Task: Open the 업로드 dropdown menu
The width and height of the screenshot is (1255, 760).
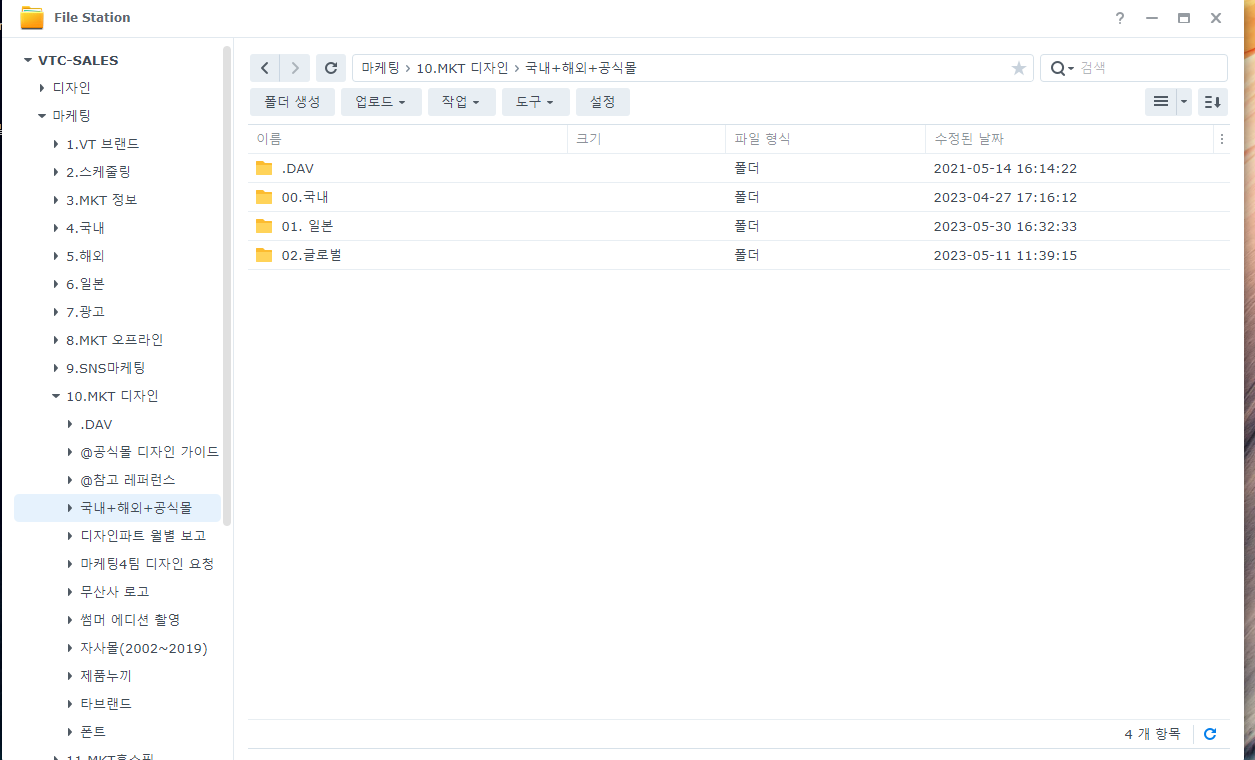Action: [x=380, y=101]
